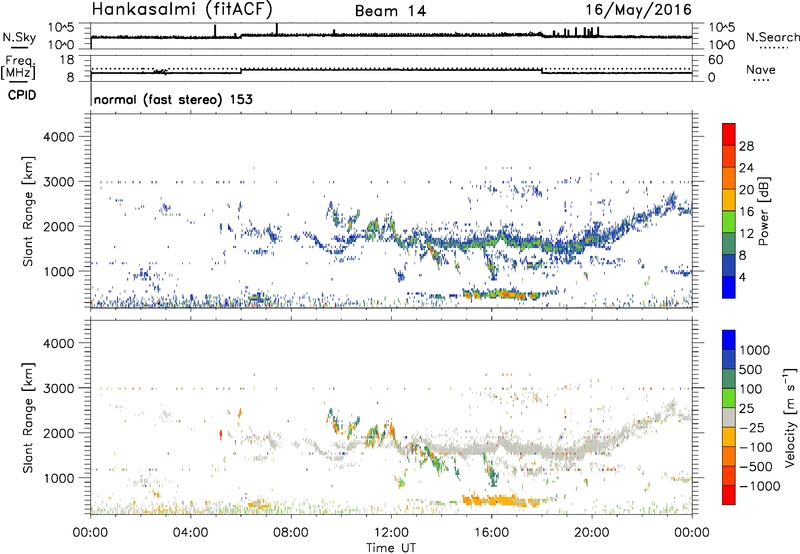The image size is (800, 554).
Task: Click the '04:00' time axis tick label
Action: pos(190,533)
